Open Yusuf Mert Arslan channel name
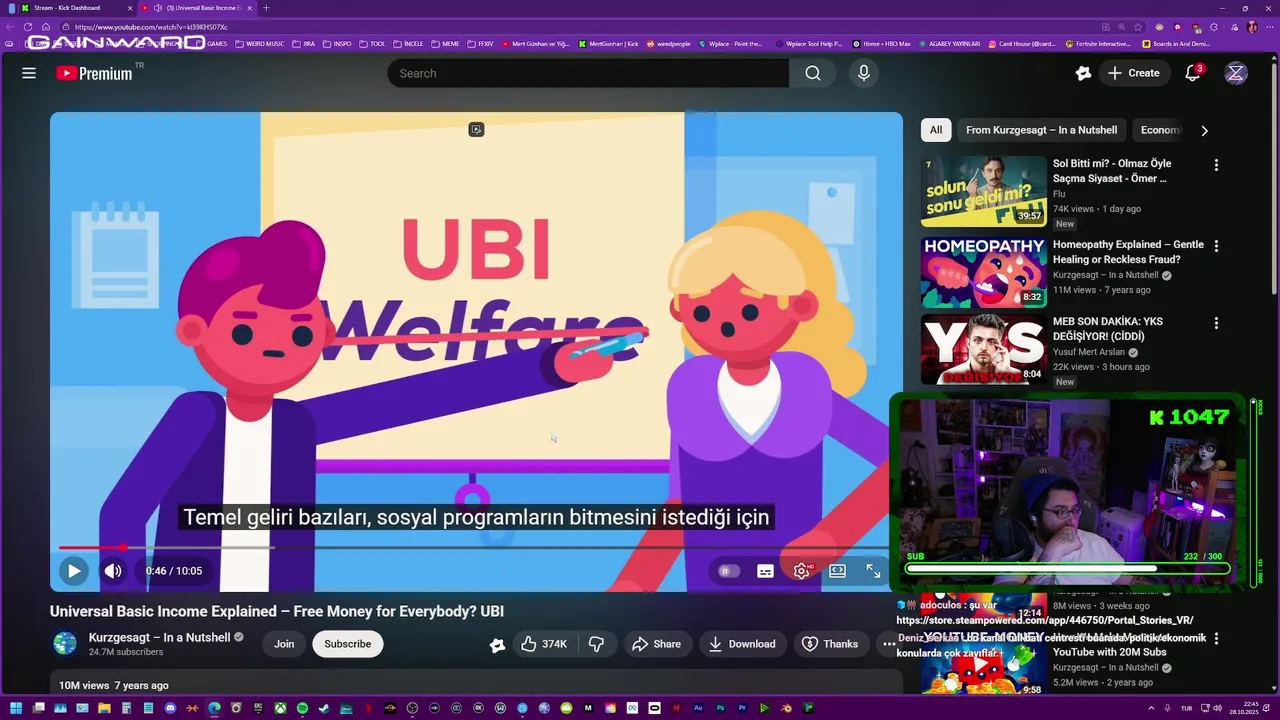This screenshot has width=1280, height=720. point(1089,352)
